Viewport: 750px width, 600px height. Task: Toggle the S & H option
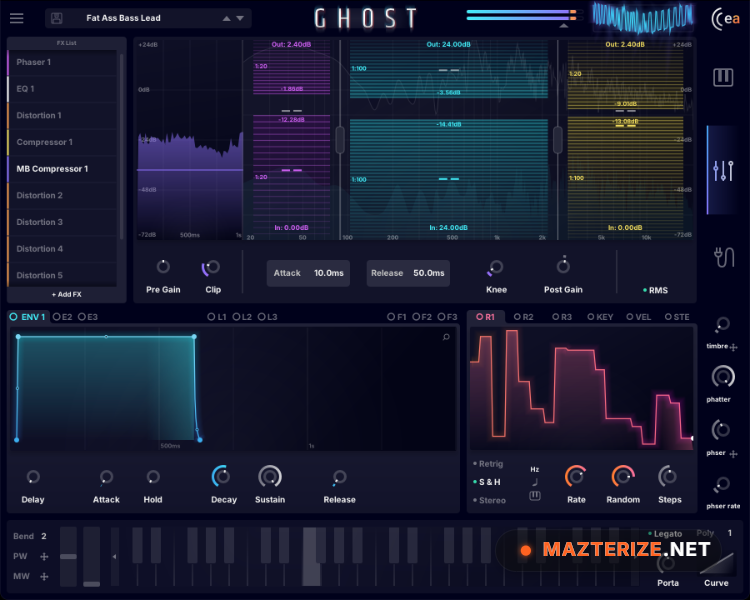(x=487, y=482)
